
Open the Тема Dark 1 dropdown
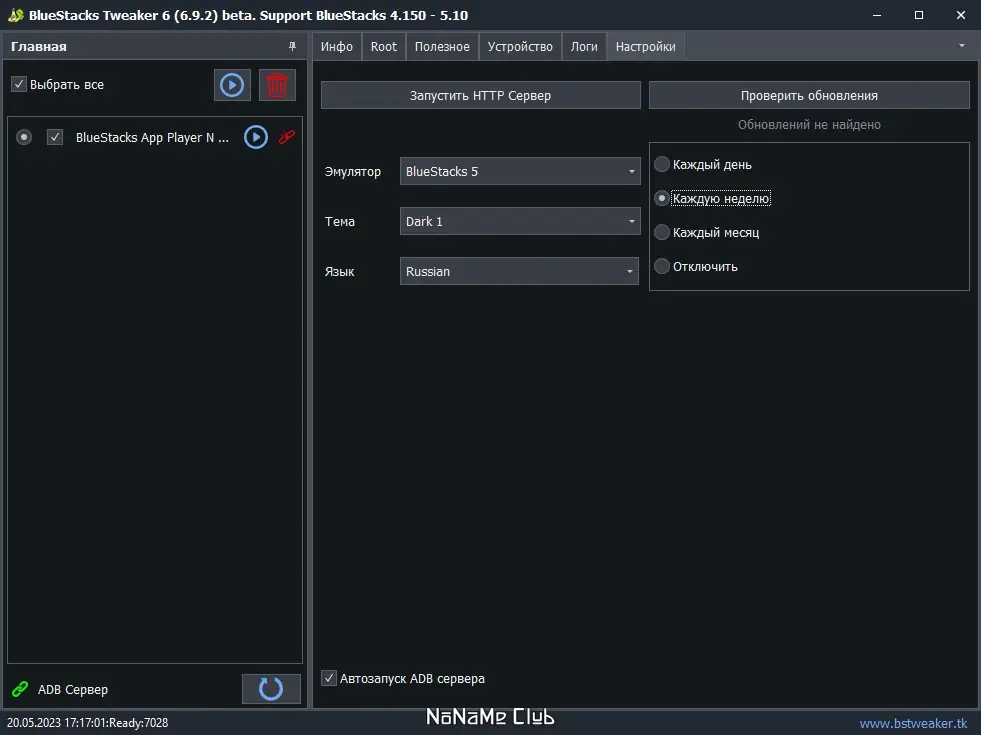(x=520, y=221)
